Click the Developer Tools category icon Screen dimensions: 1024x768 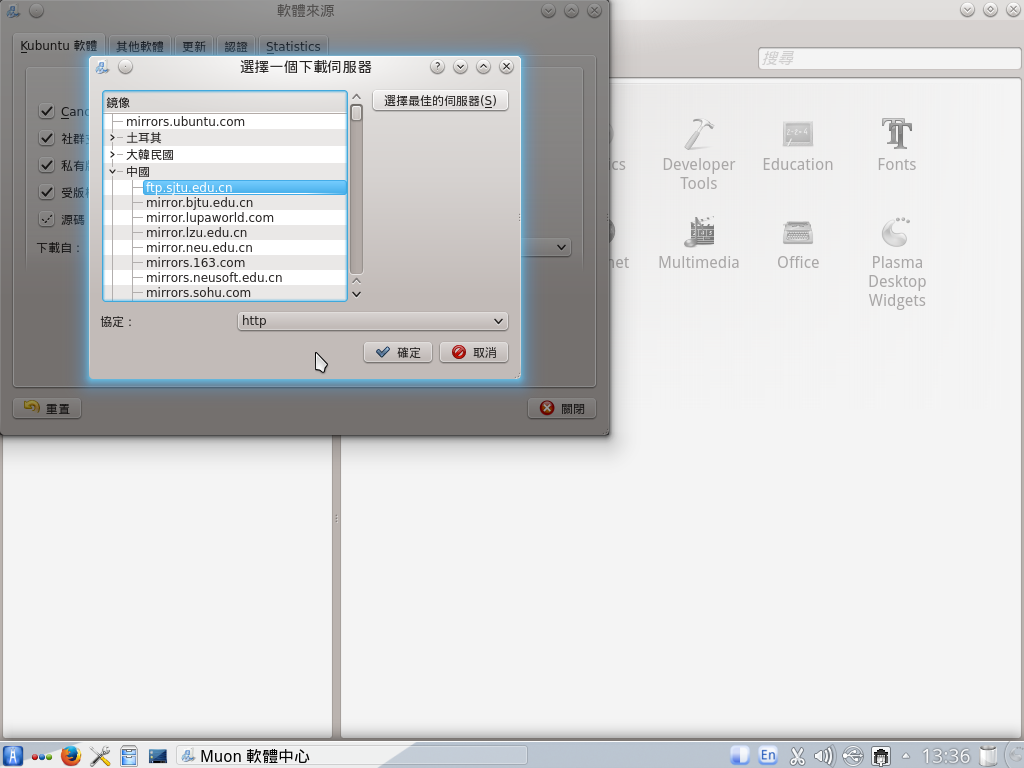pos(698,134)
